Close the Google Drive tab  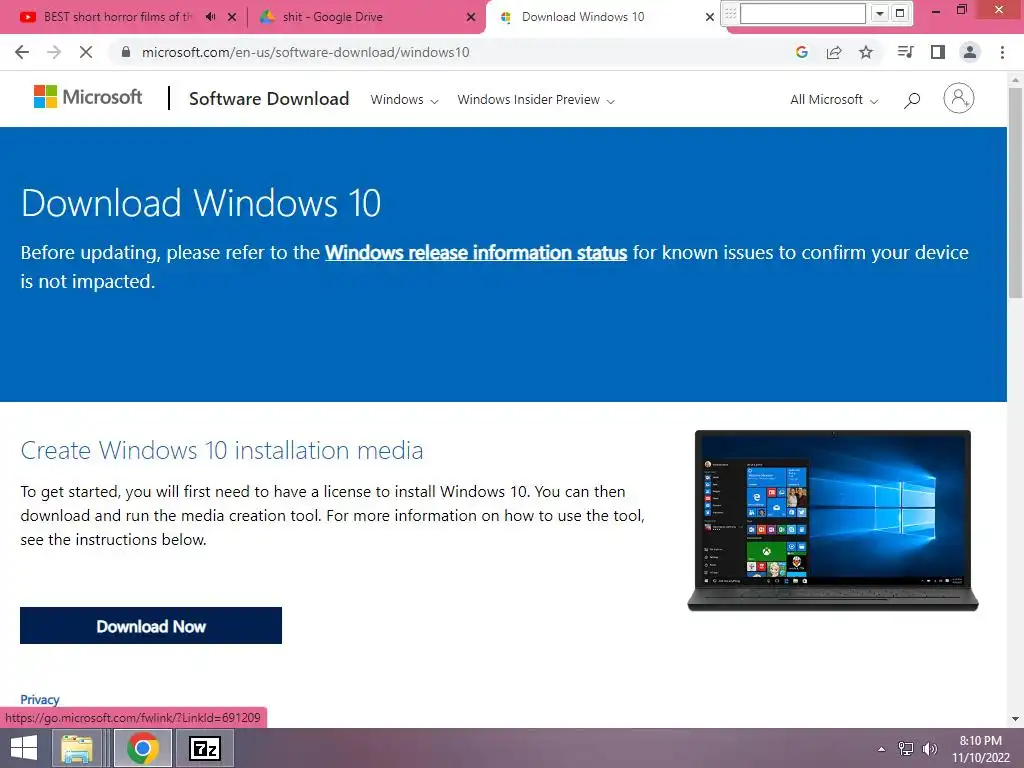tap(471, 17)
